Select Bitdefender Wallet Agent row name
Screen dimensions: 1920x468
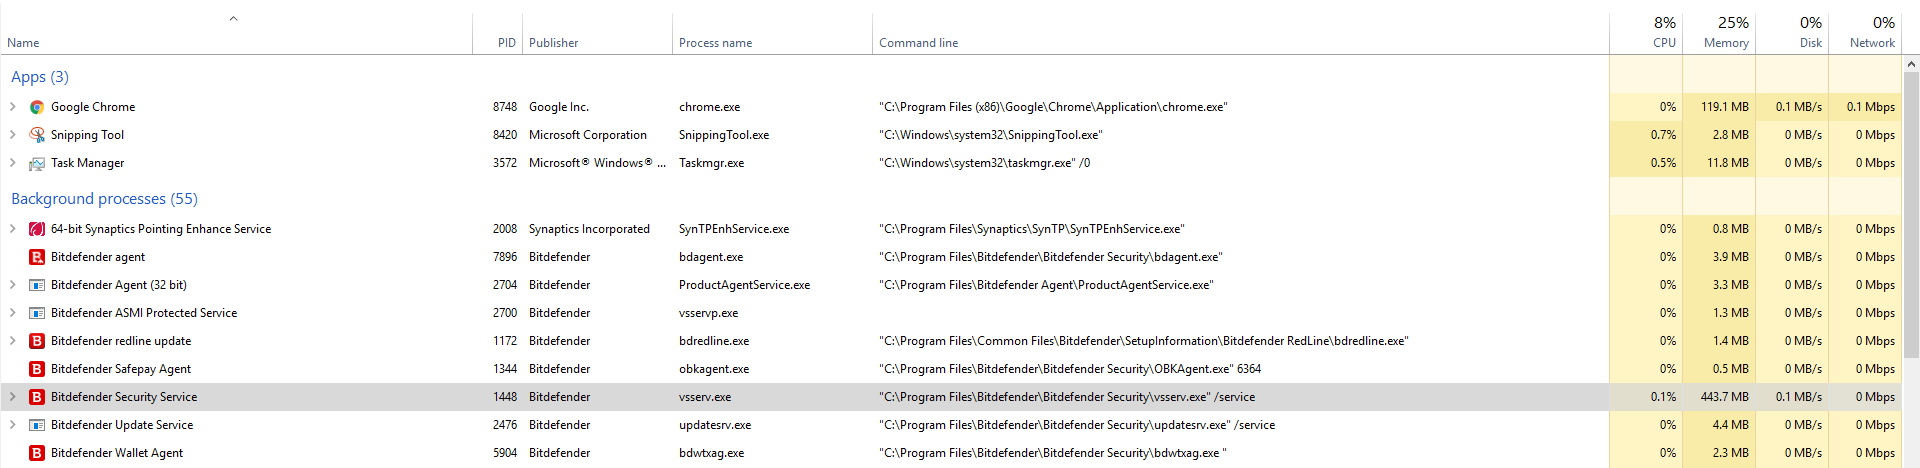[x=117, y=453]
